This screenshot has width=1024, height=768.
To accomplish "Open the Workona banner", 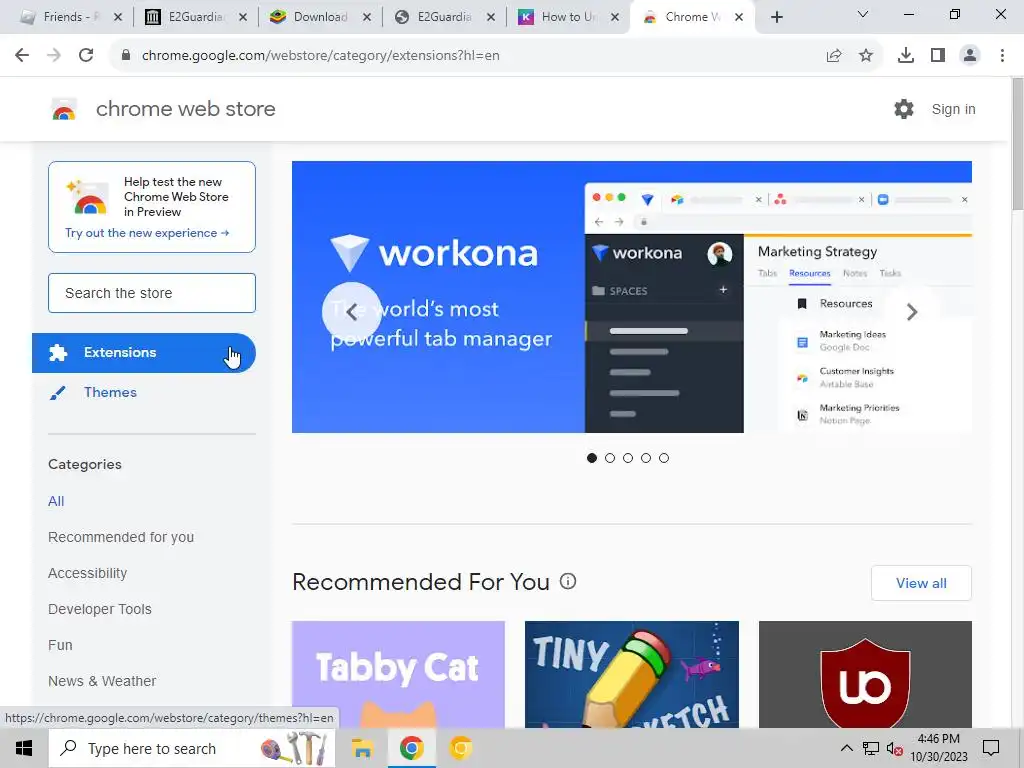I will coord(632,297).
